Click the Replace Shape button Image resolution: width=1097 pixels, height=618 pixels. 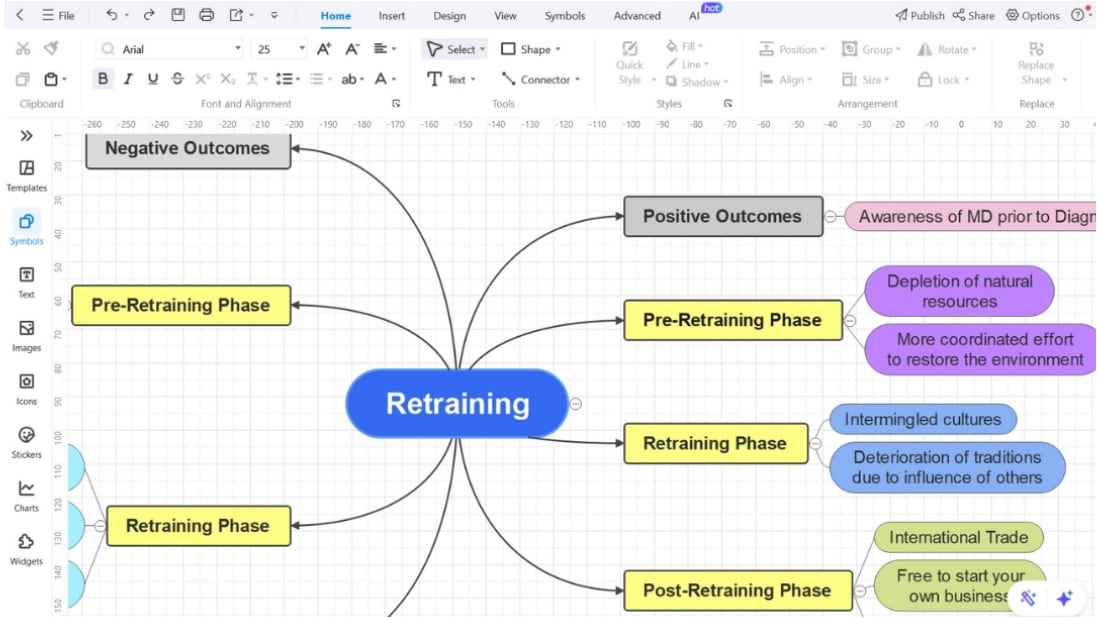[1036, 64]
